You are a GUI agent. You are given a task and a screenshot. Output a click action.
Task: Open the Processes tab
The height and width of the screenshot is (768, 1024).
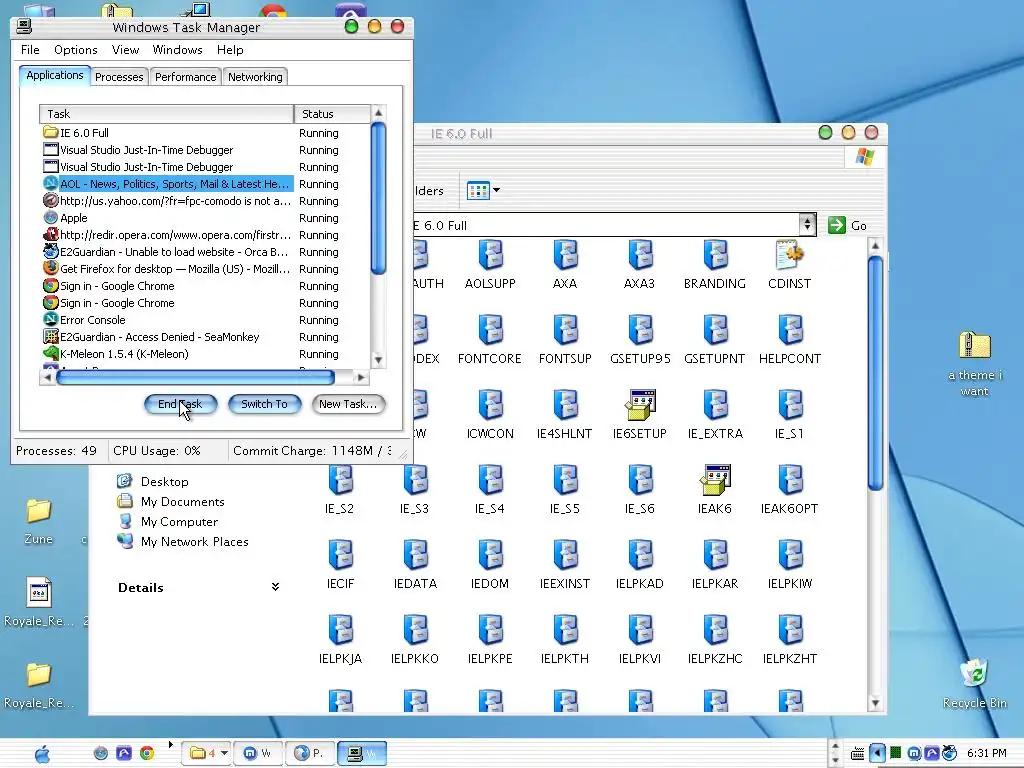tap(119, 76)
